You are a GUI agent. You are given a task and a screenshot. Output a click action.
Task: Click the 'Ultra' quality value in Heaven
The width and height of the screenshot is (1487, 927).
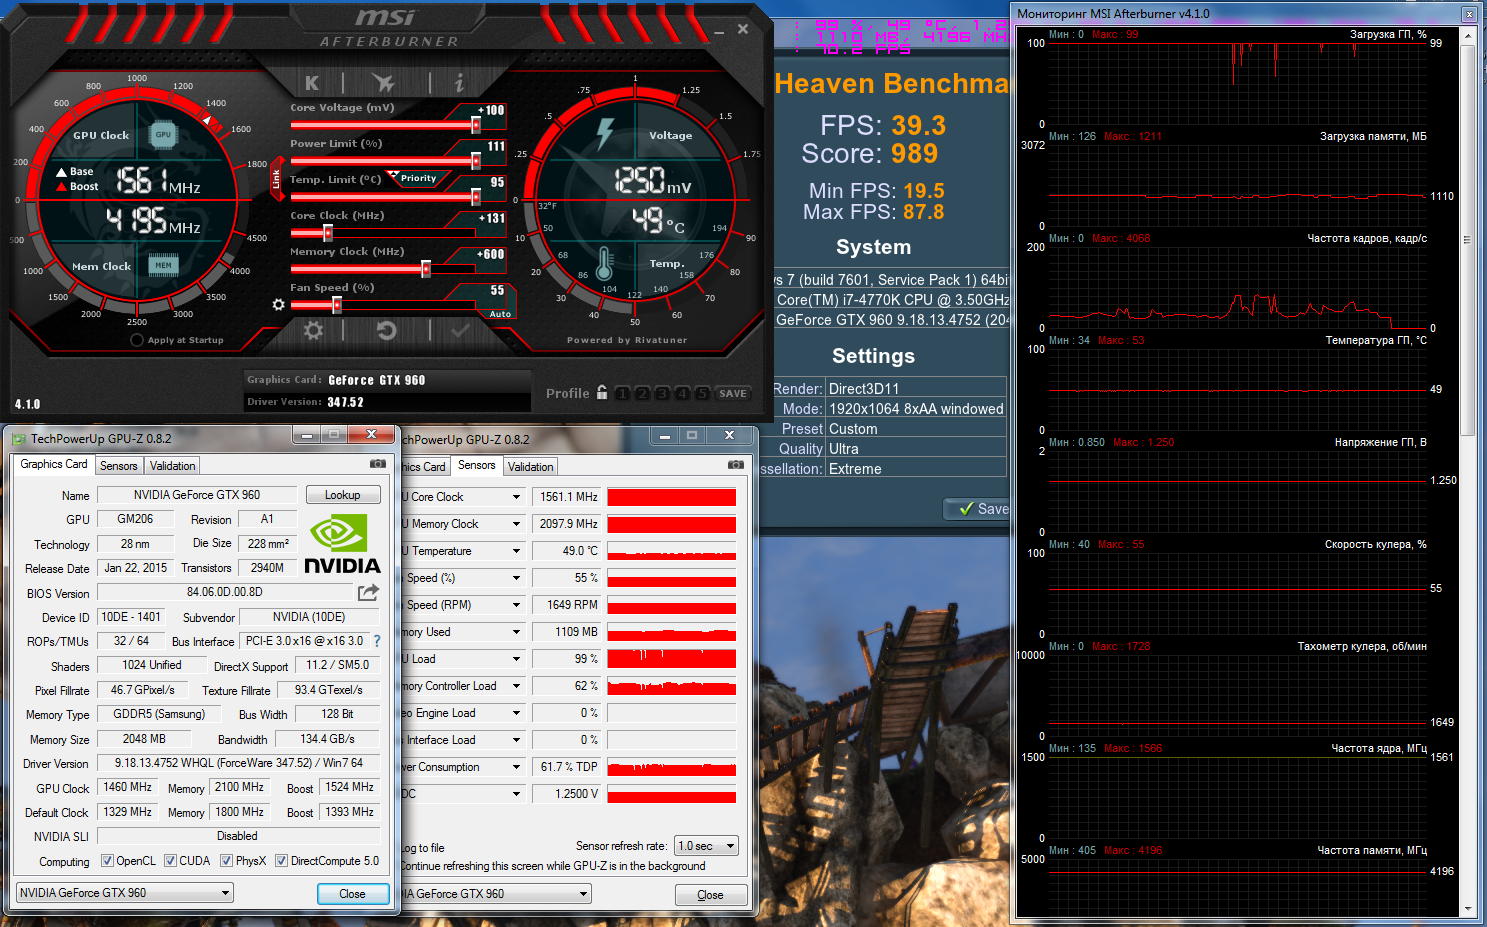pyautogui.click(x=844, y=449)
